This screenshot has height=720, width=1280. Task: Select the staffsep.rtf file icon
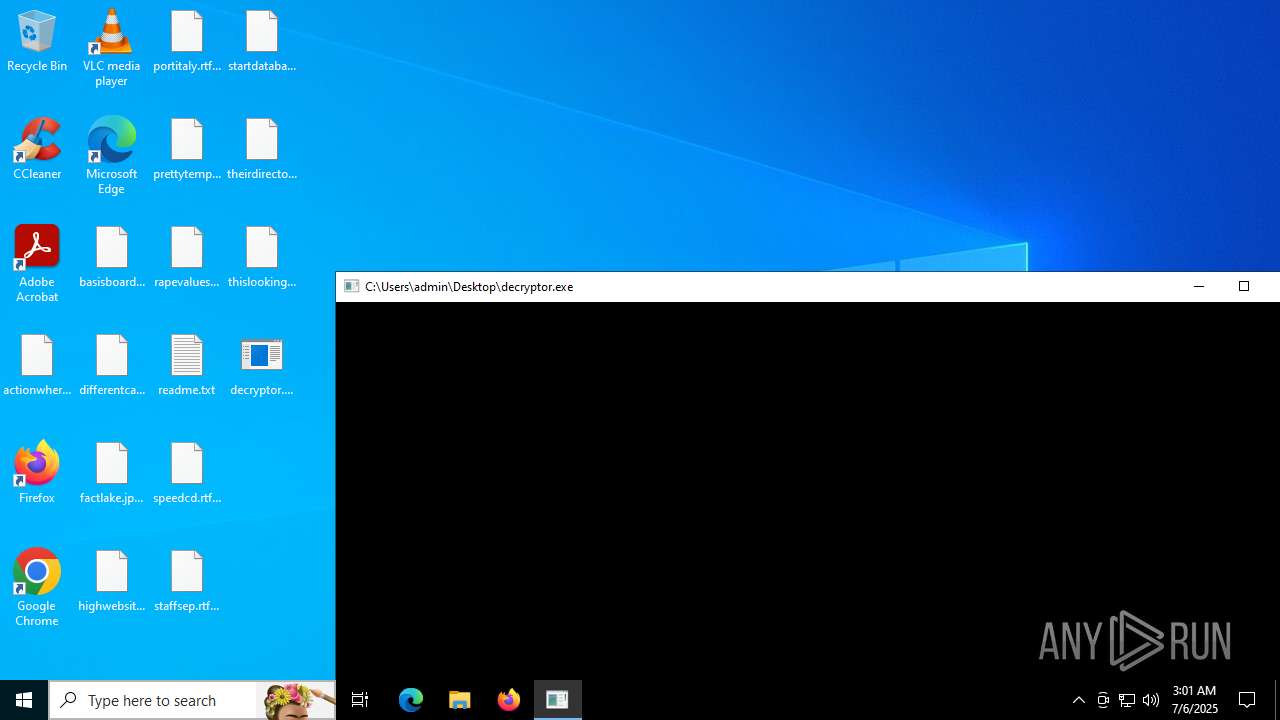[187, 582]
